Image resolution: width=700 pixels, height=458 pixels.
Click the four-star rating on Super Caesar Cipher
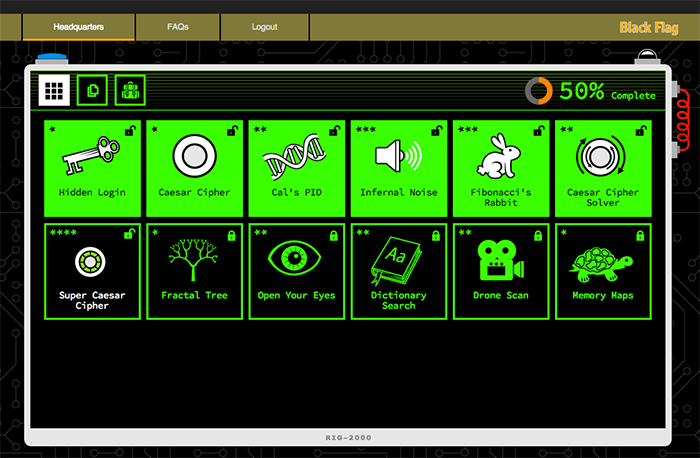[63, 233]
